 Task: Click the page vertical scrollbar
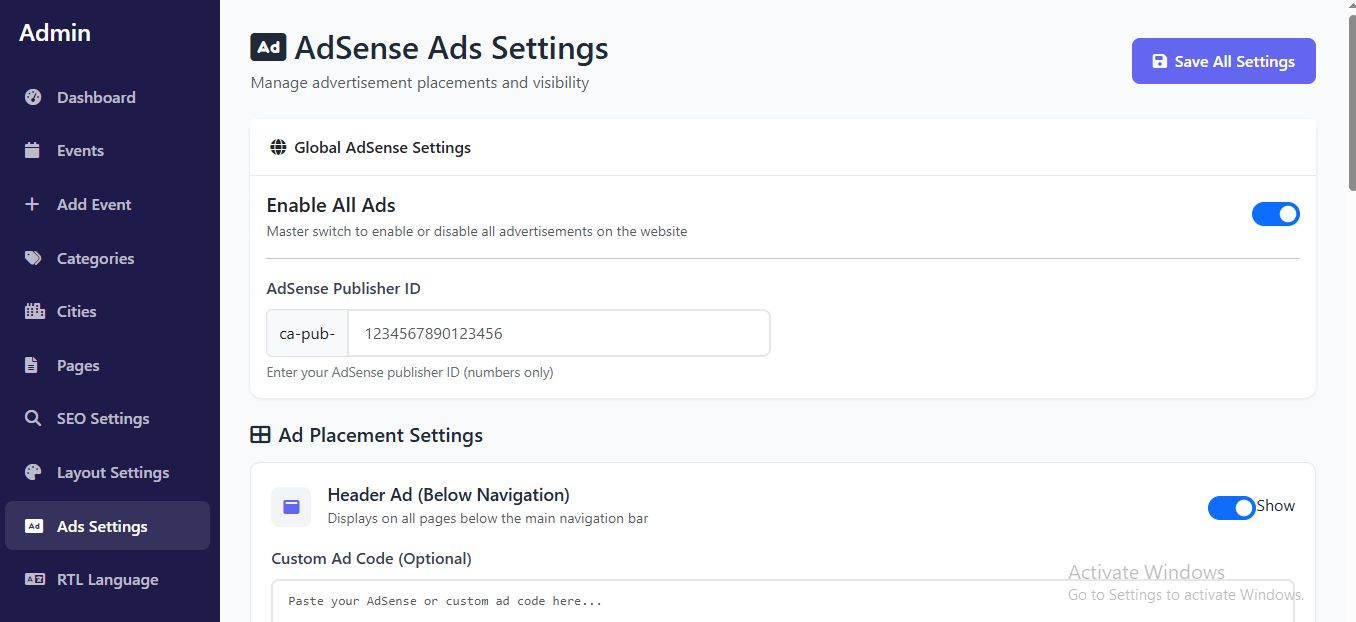coord(1351,100)
